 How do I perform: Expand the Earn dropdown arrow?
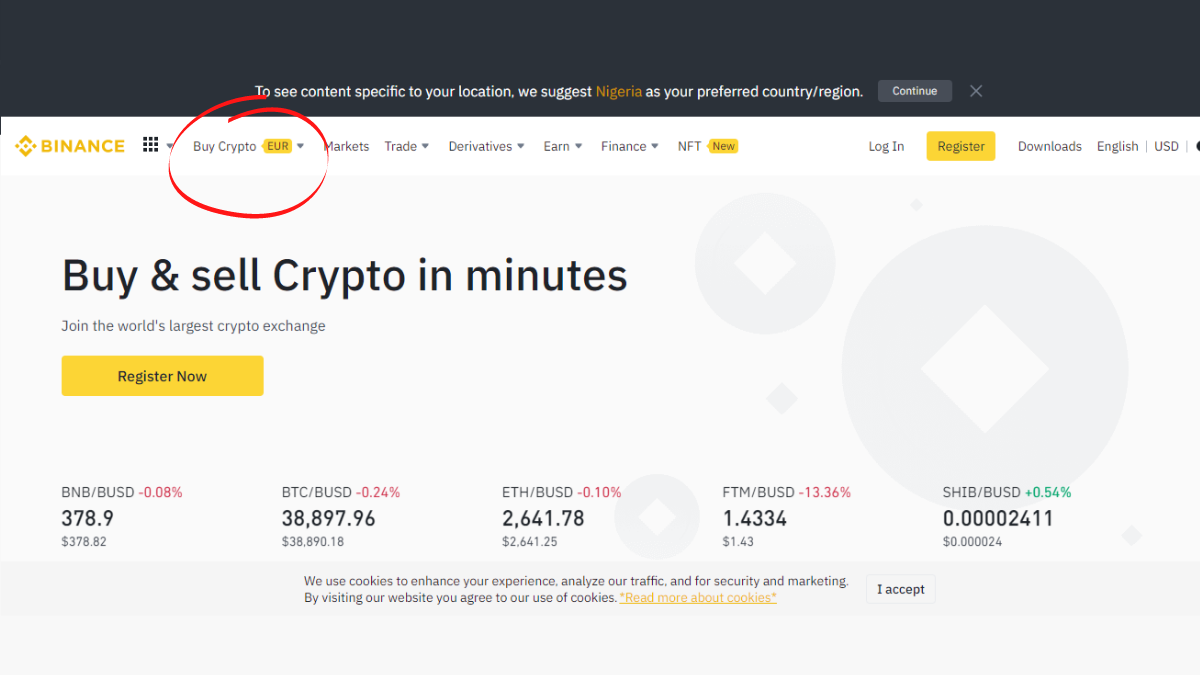tap(578, 146)
